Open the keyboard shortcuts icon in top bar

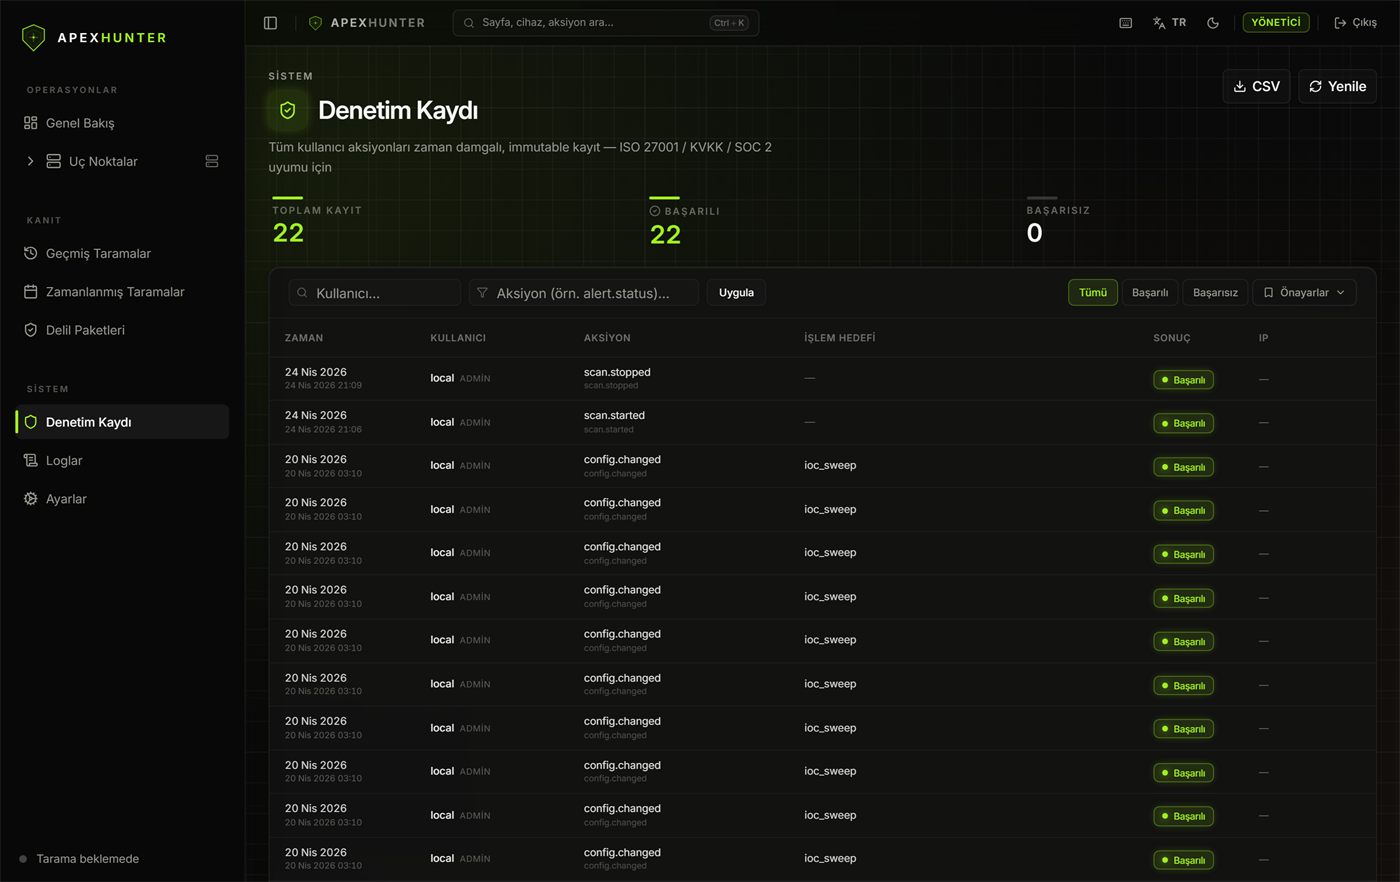coord(1126,23)
